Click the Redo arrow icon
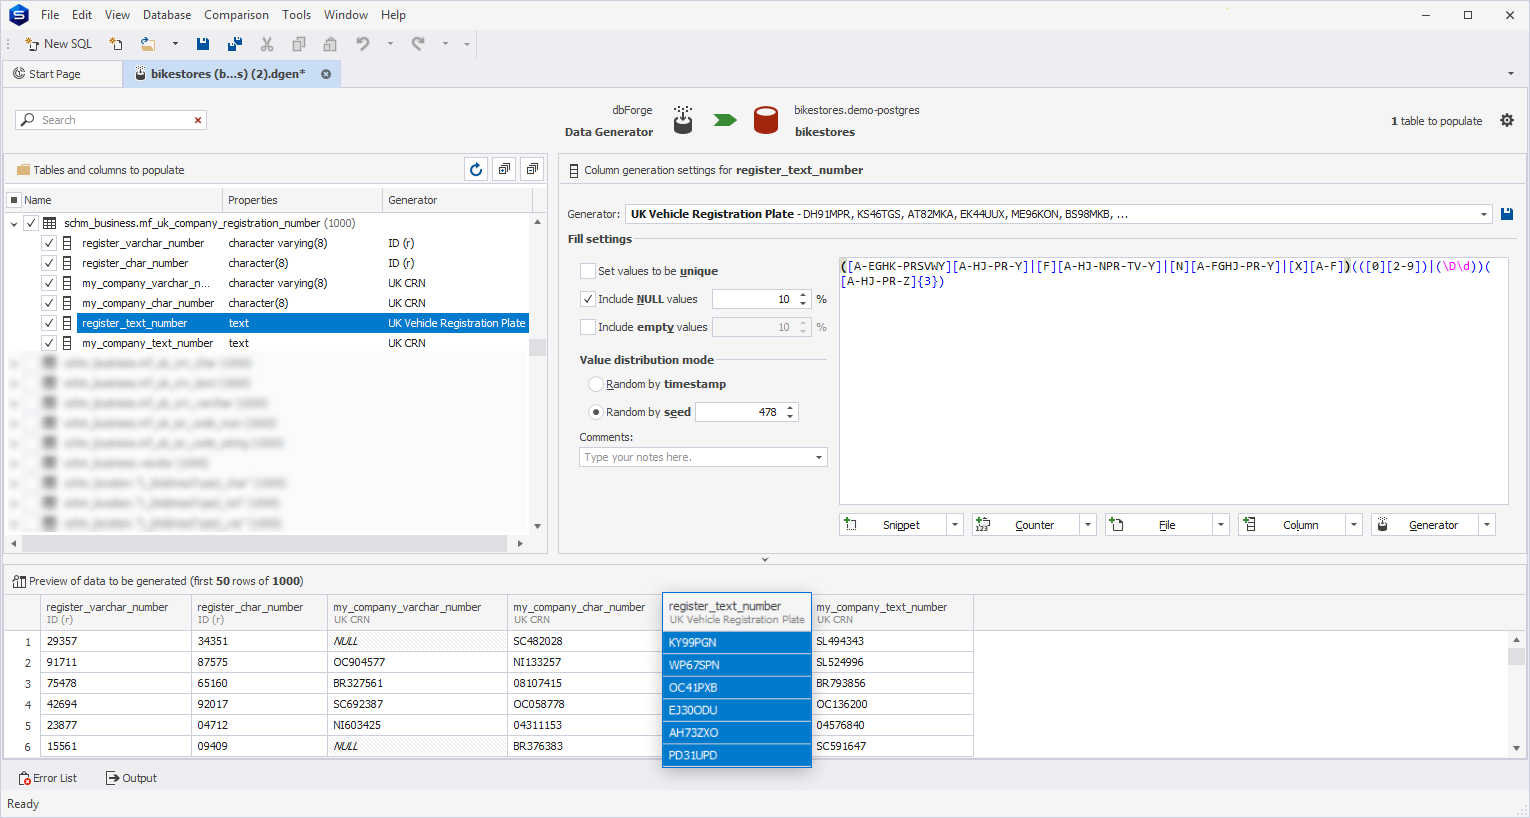 418,44
